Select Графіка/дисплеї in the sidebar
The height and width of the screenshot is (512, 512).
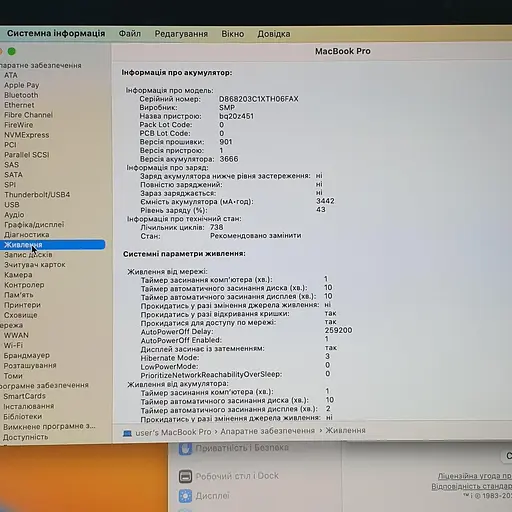click(34, 225)
